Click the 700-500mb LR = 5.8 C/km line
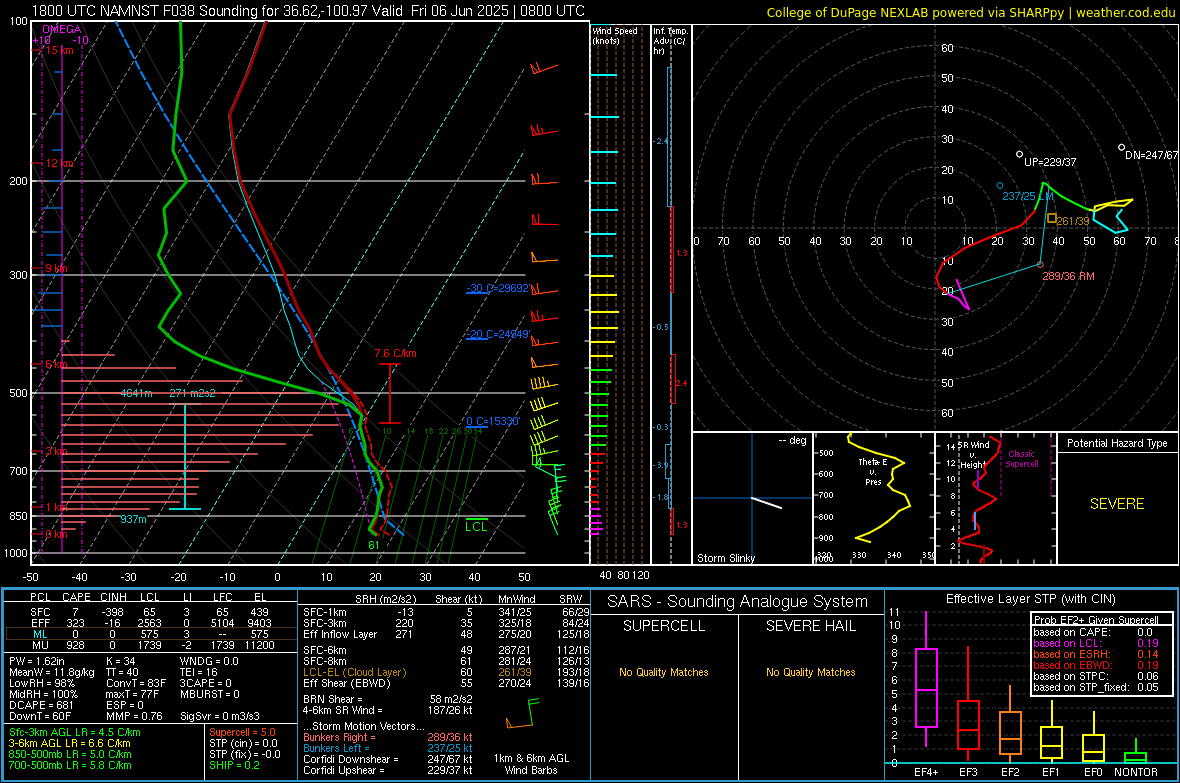 click(x=70, y=765)
